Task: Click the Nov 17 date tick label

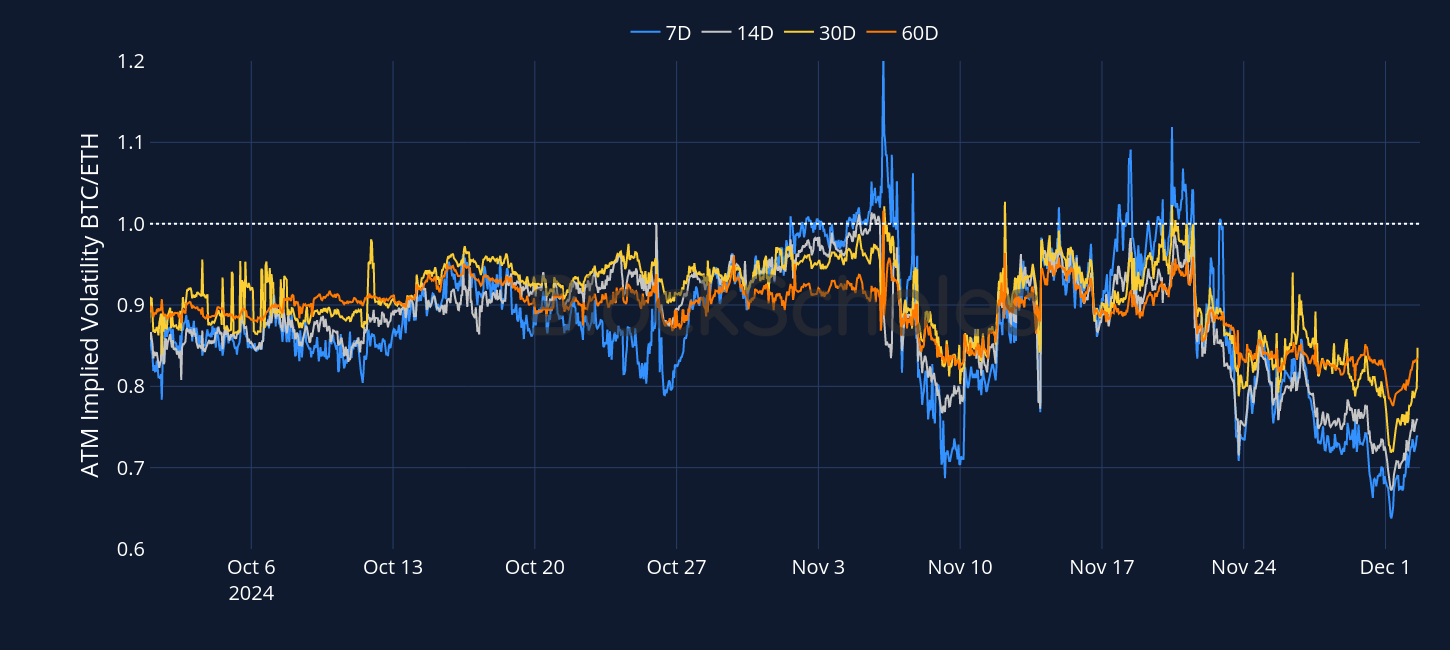Action: [1102, 567]
